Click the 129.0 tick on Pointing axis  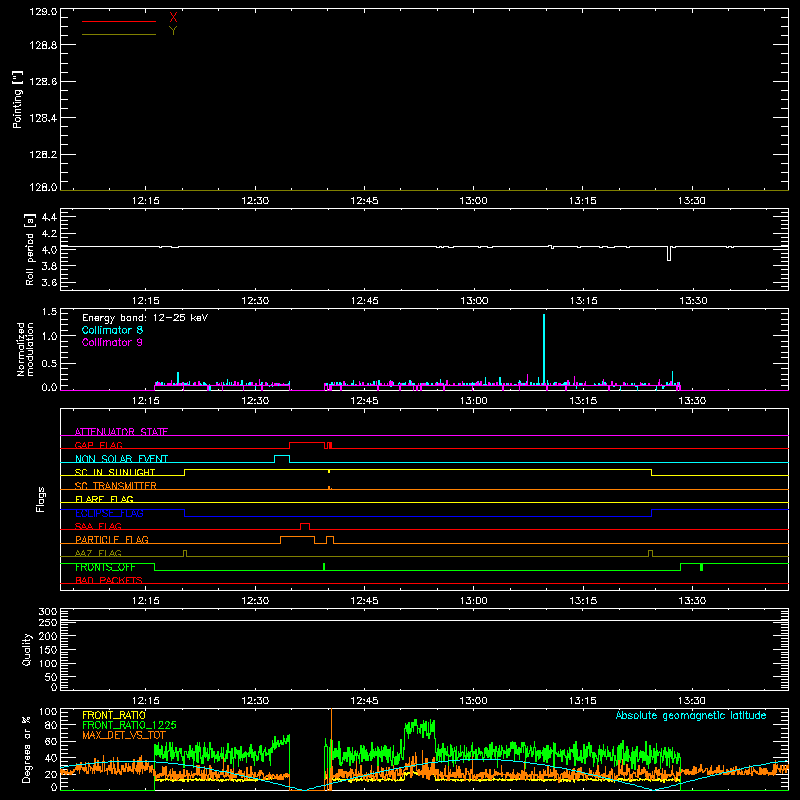(43, 12)
